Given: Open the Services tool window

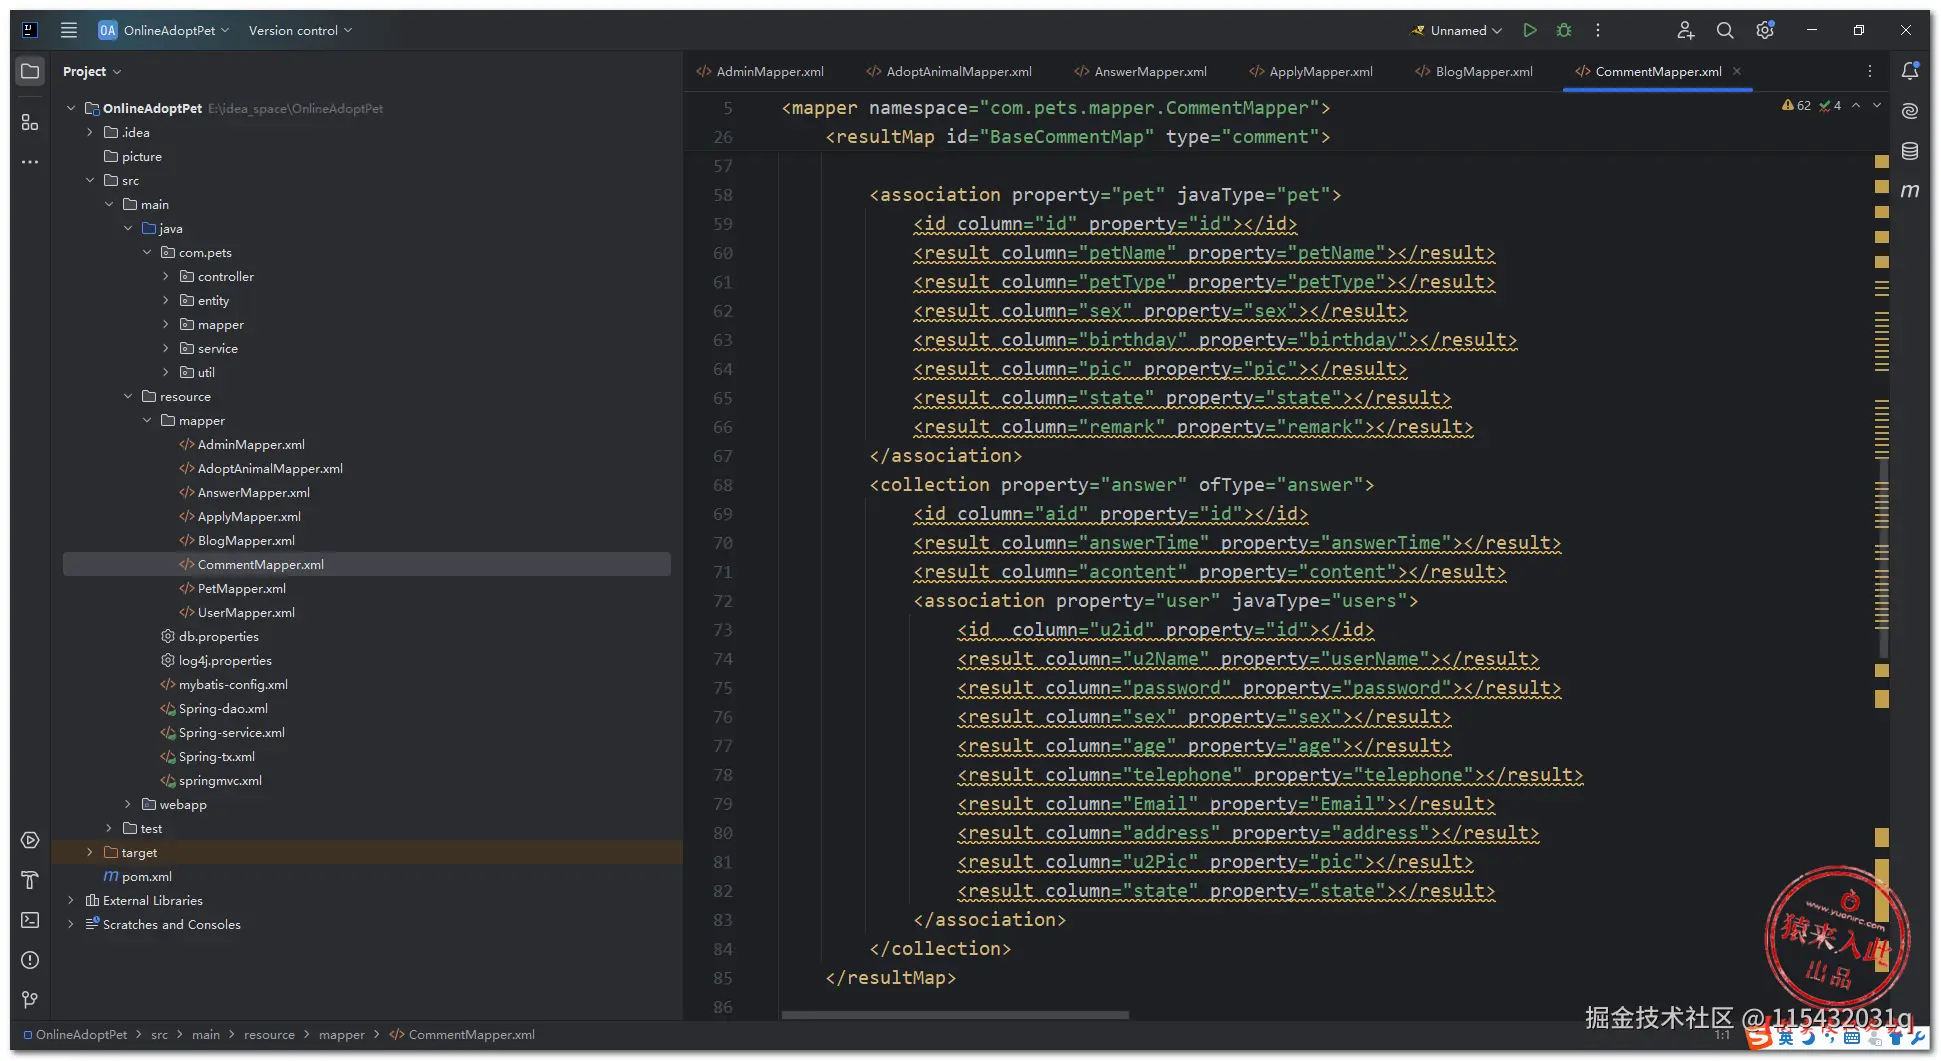Looking at the screenshot, I should pos(30,840).
